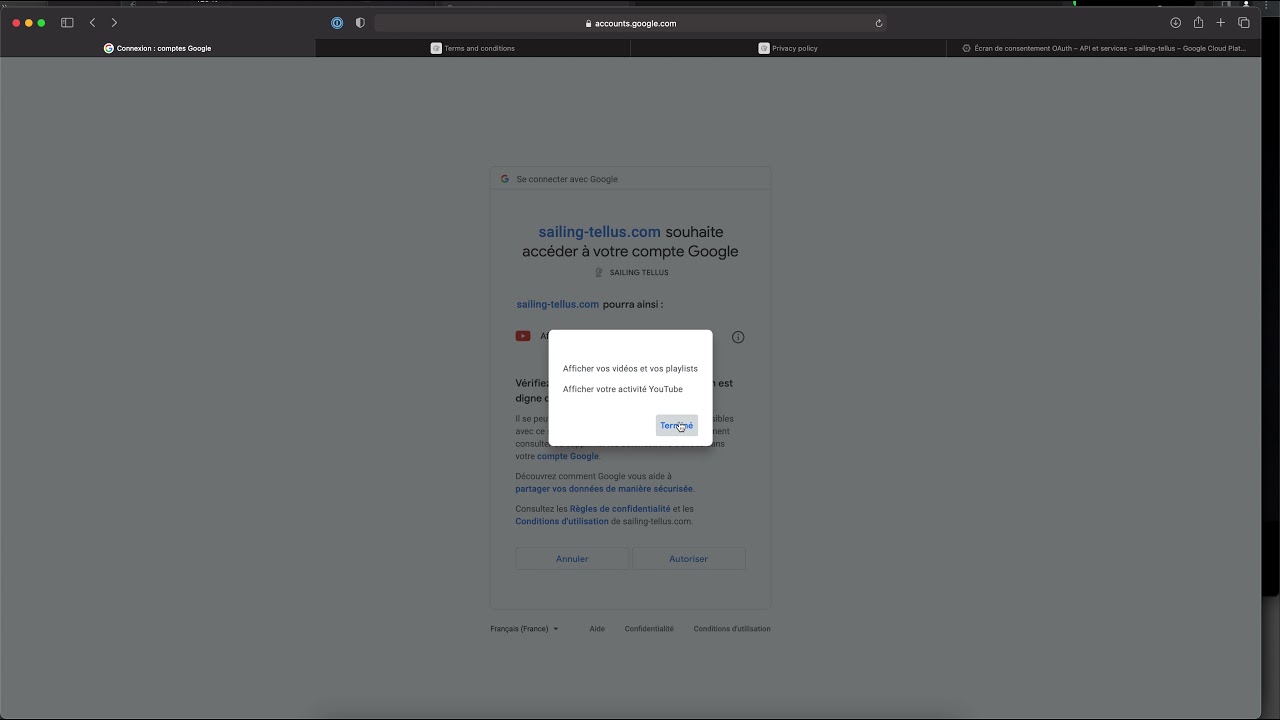Click the green fullscreen window button
The image size is (1280, 720).
point(41,23)
